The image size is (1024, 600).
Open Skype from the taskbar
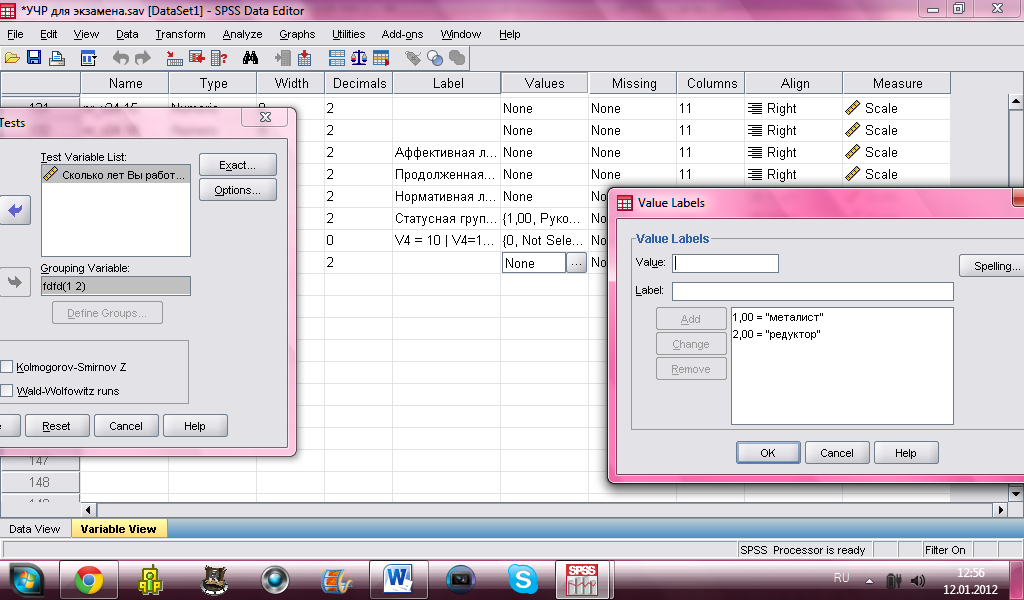522,579
